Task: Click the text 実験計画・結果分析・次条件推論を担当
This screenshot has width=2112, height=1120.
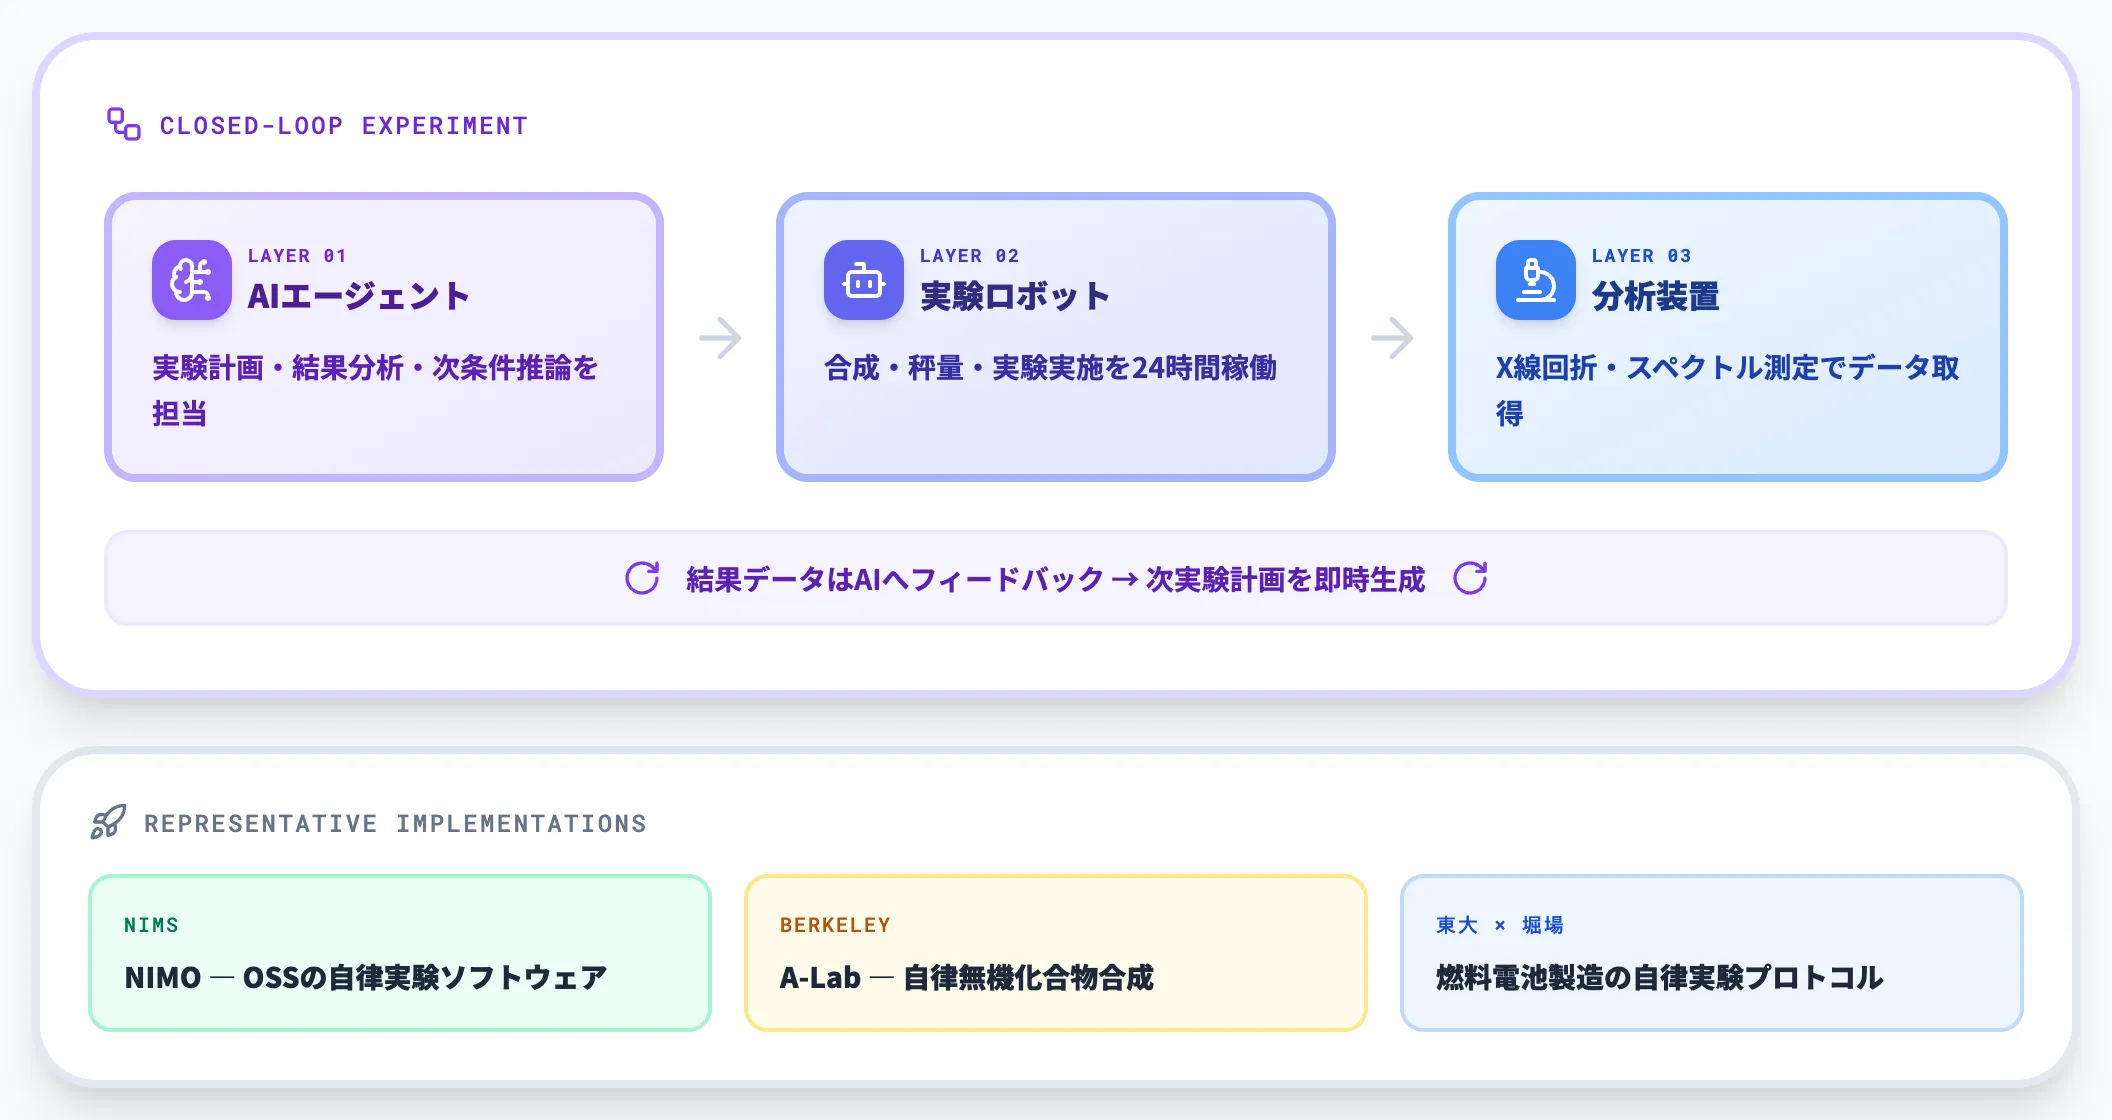Action: pos(376,390)
